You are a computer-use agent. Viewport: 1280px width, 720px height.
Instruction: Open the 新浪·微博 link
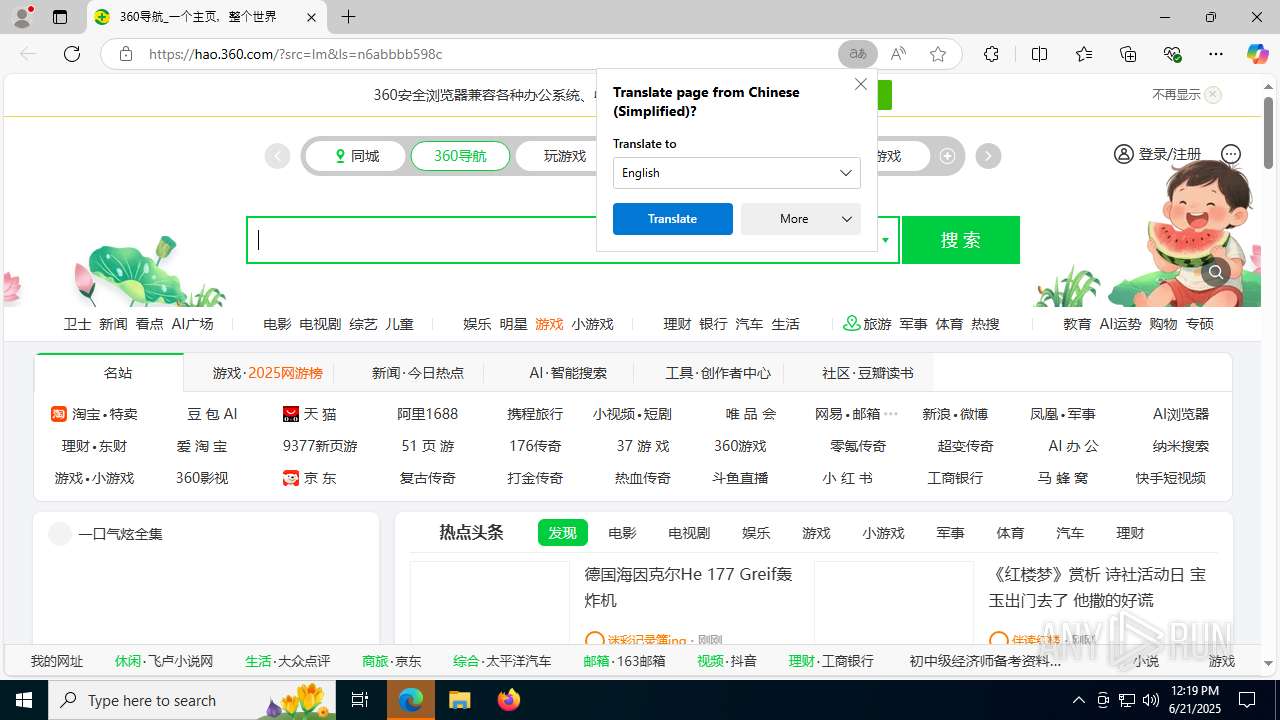coord(955,414)
